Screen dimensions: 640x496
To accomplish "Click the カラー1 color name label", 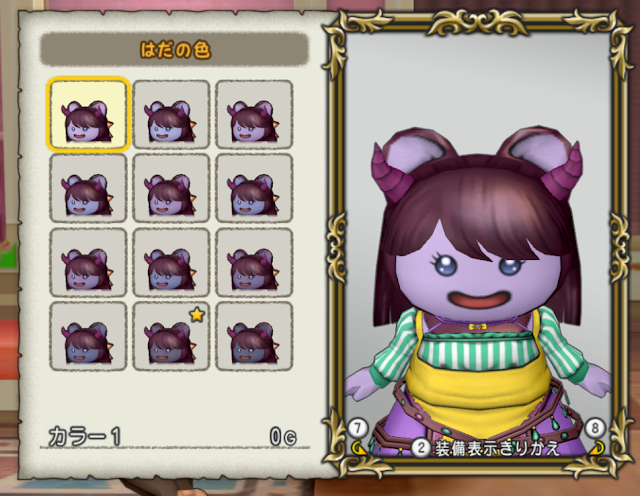I will (x=85, y=437).
